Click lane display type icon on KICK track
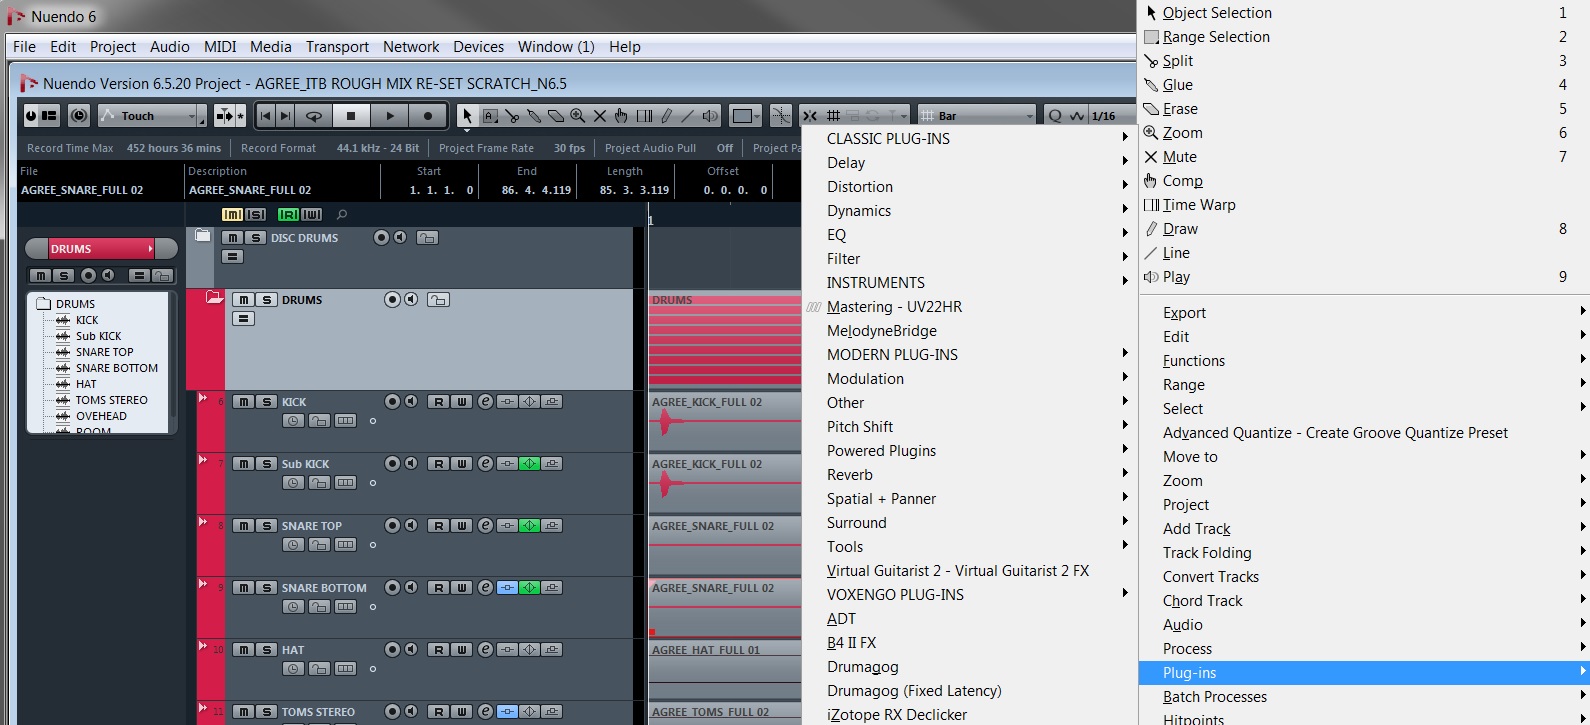This screenshot has height=725, width=1590. (x=345, y=421)
